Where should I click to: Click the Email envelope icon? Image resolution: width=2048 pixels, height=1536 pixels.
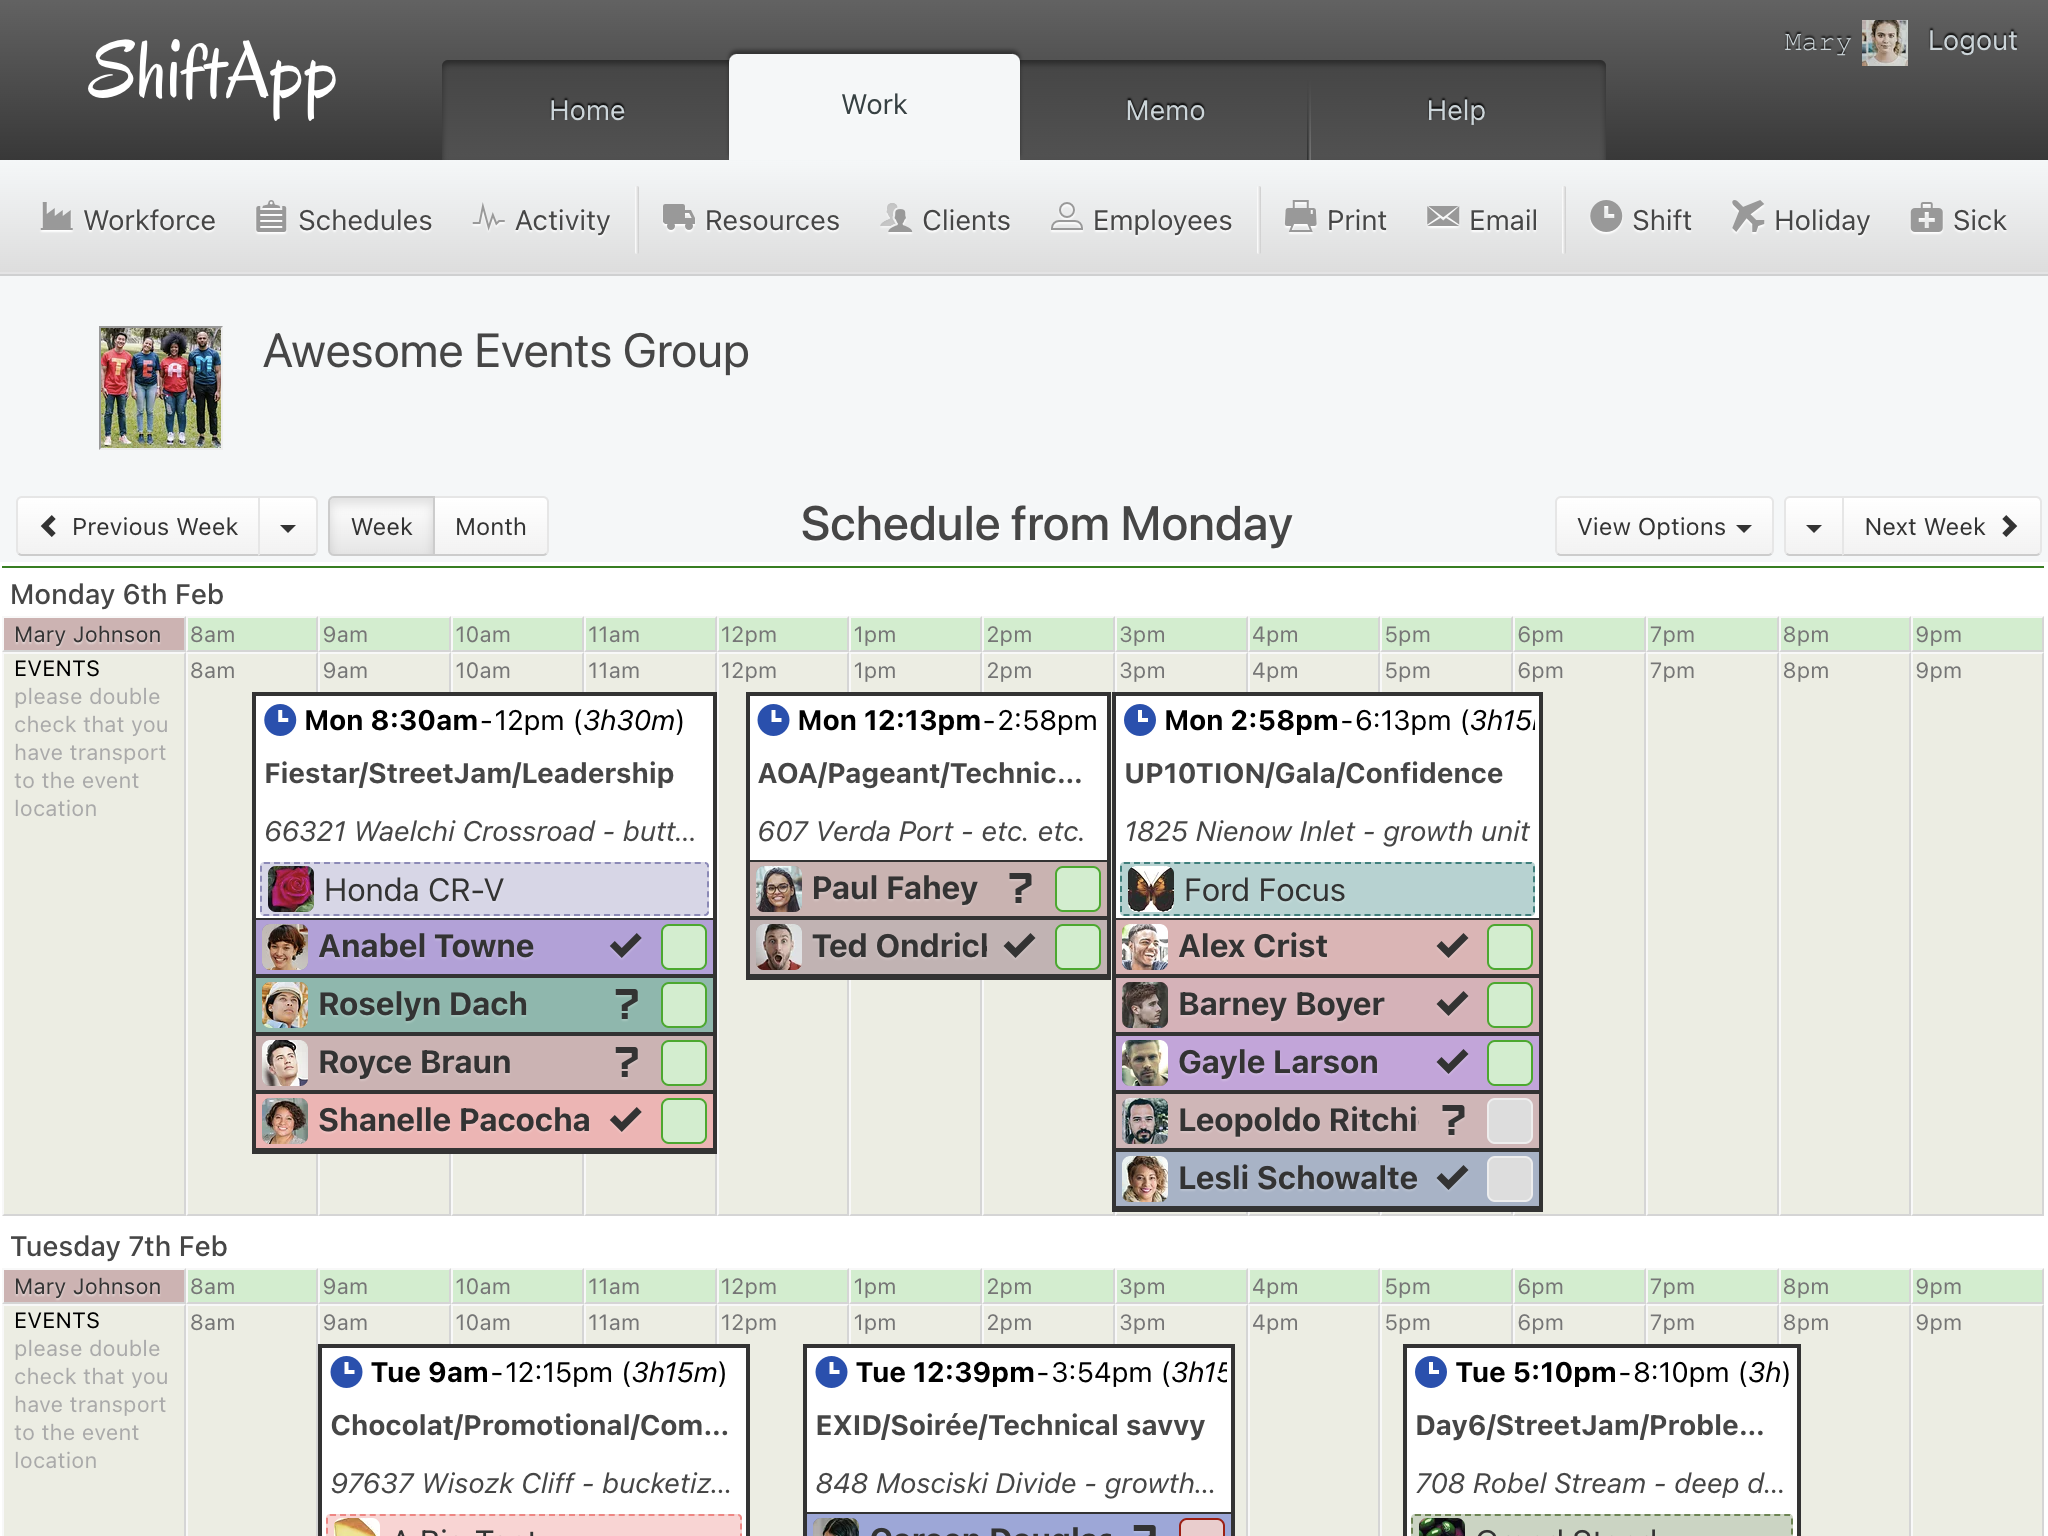click(1442, 218)
